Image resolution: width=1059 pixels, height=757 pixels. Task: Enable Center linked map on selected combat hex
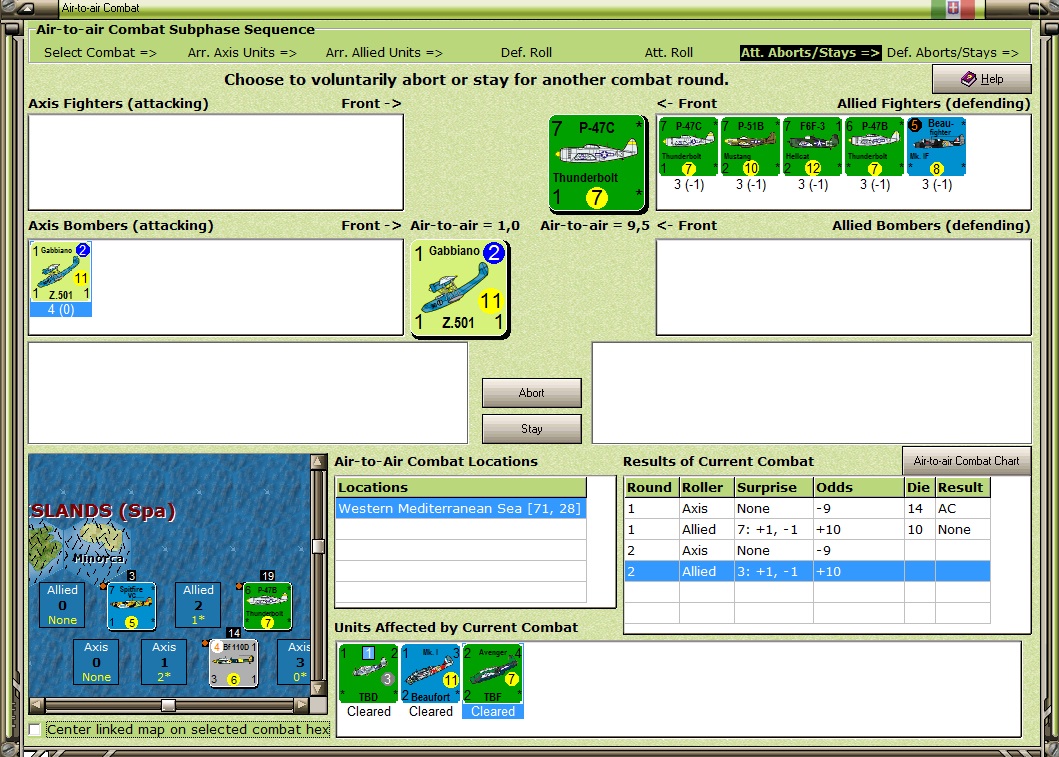pos(35,729)
